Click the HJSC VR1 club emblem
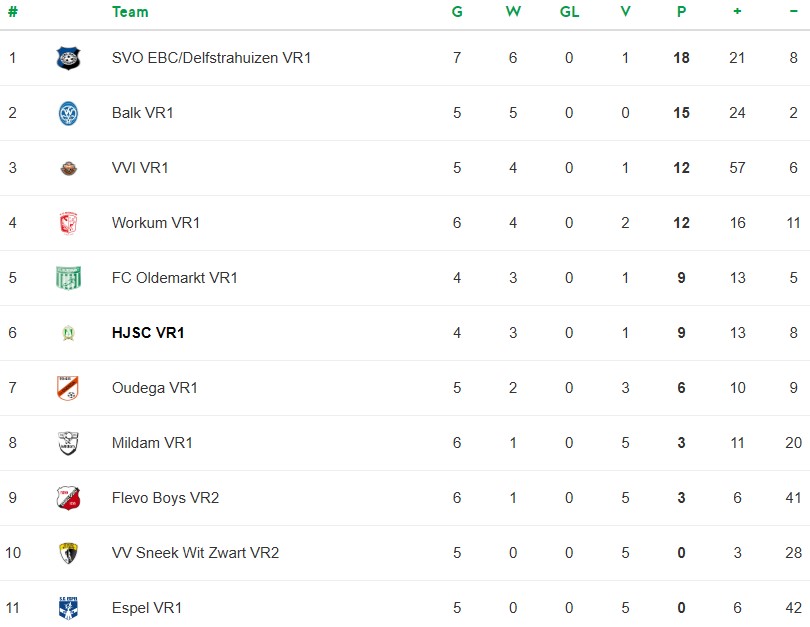810x627 pixels. click(x=68, y=333)
